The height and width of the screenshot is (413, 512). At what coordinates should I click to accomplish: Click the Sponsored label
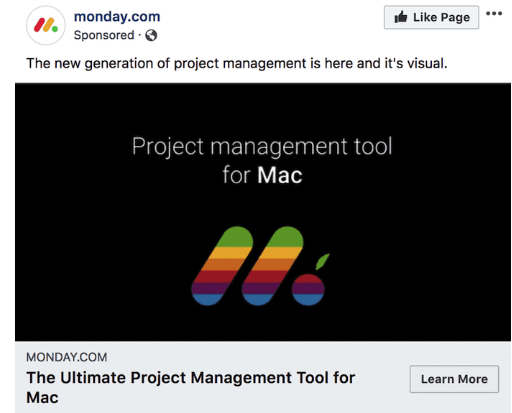pos(104,35)
